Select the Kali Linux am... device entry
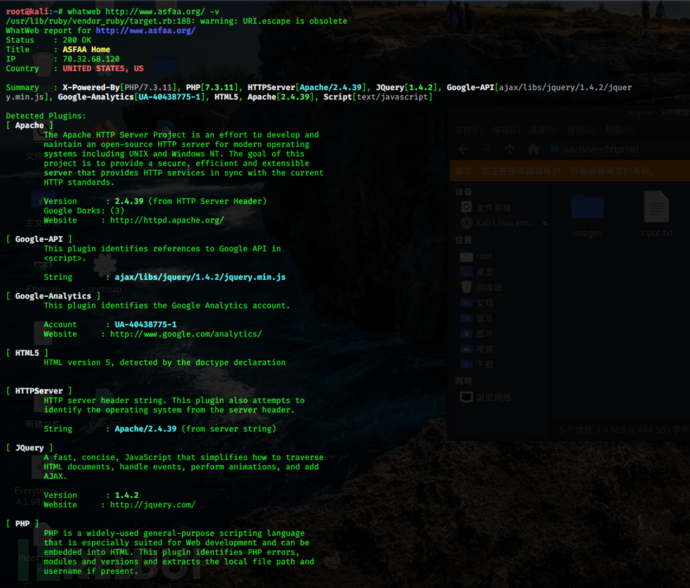This screenshot has height=588, width=690. (497, 223)
